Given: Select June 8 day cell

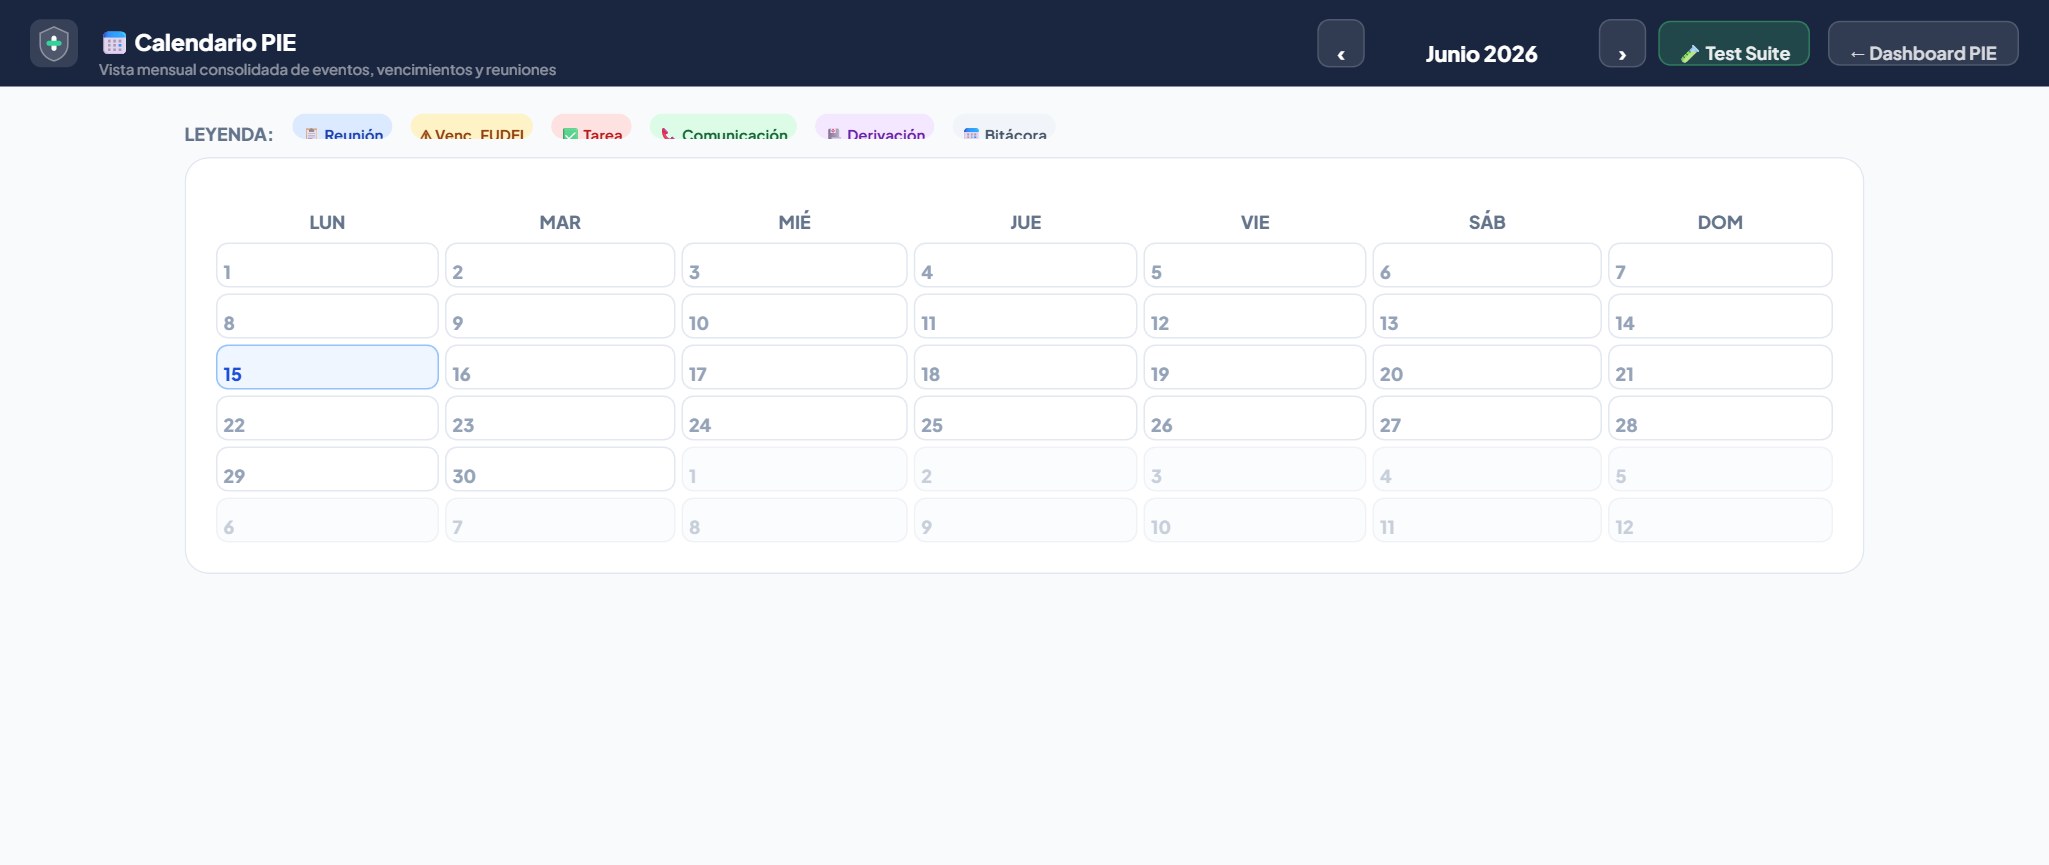Looking at the screenshot, I should [327, 316].
